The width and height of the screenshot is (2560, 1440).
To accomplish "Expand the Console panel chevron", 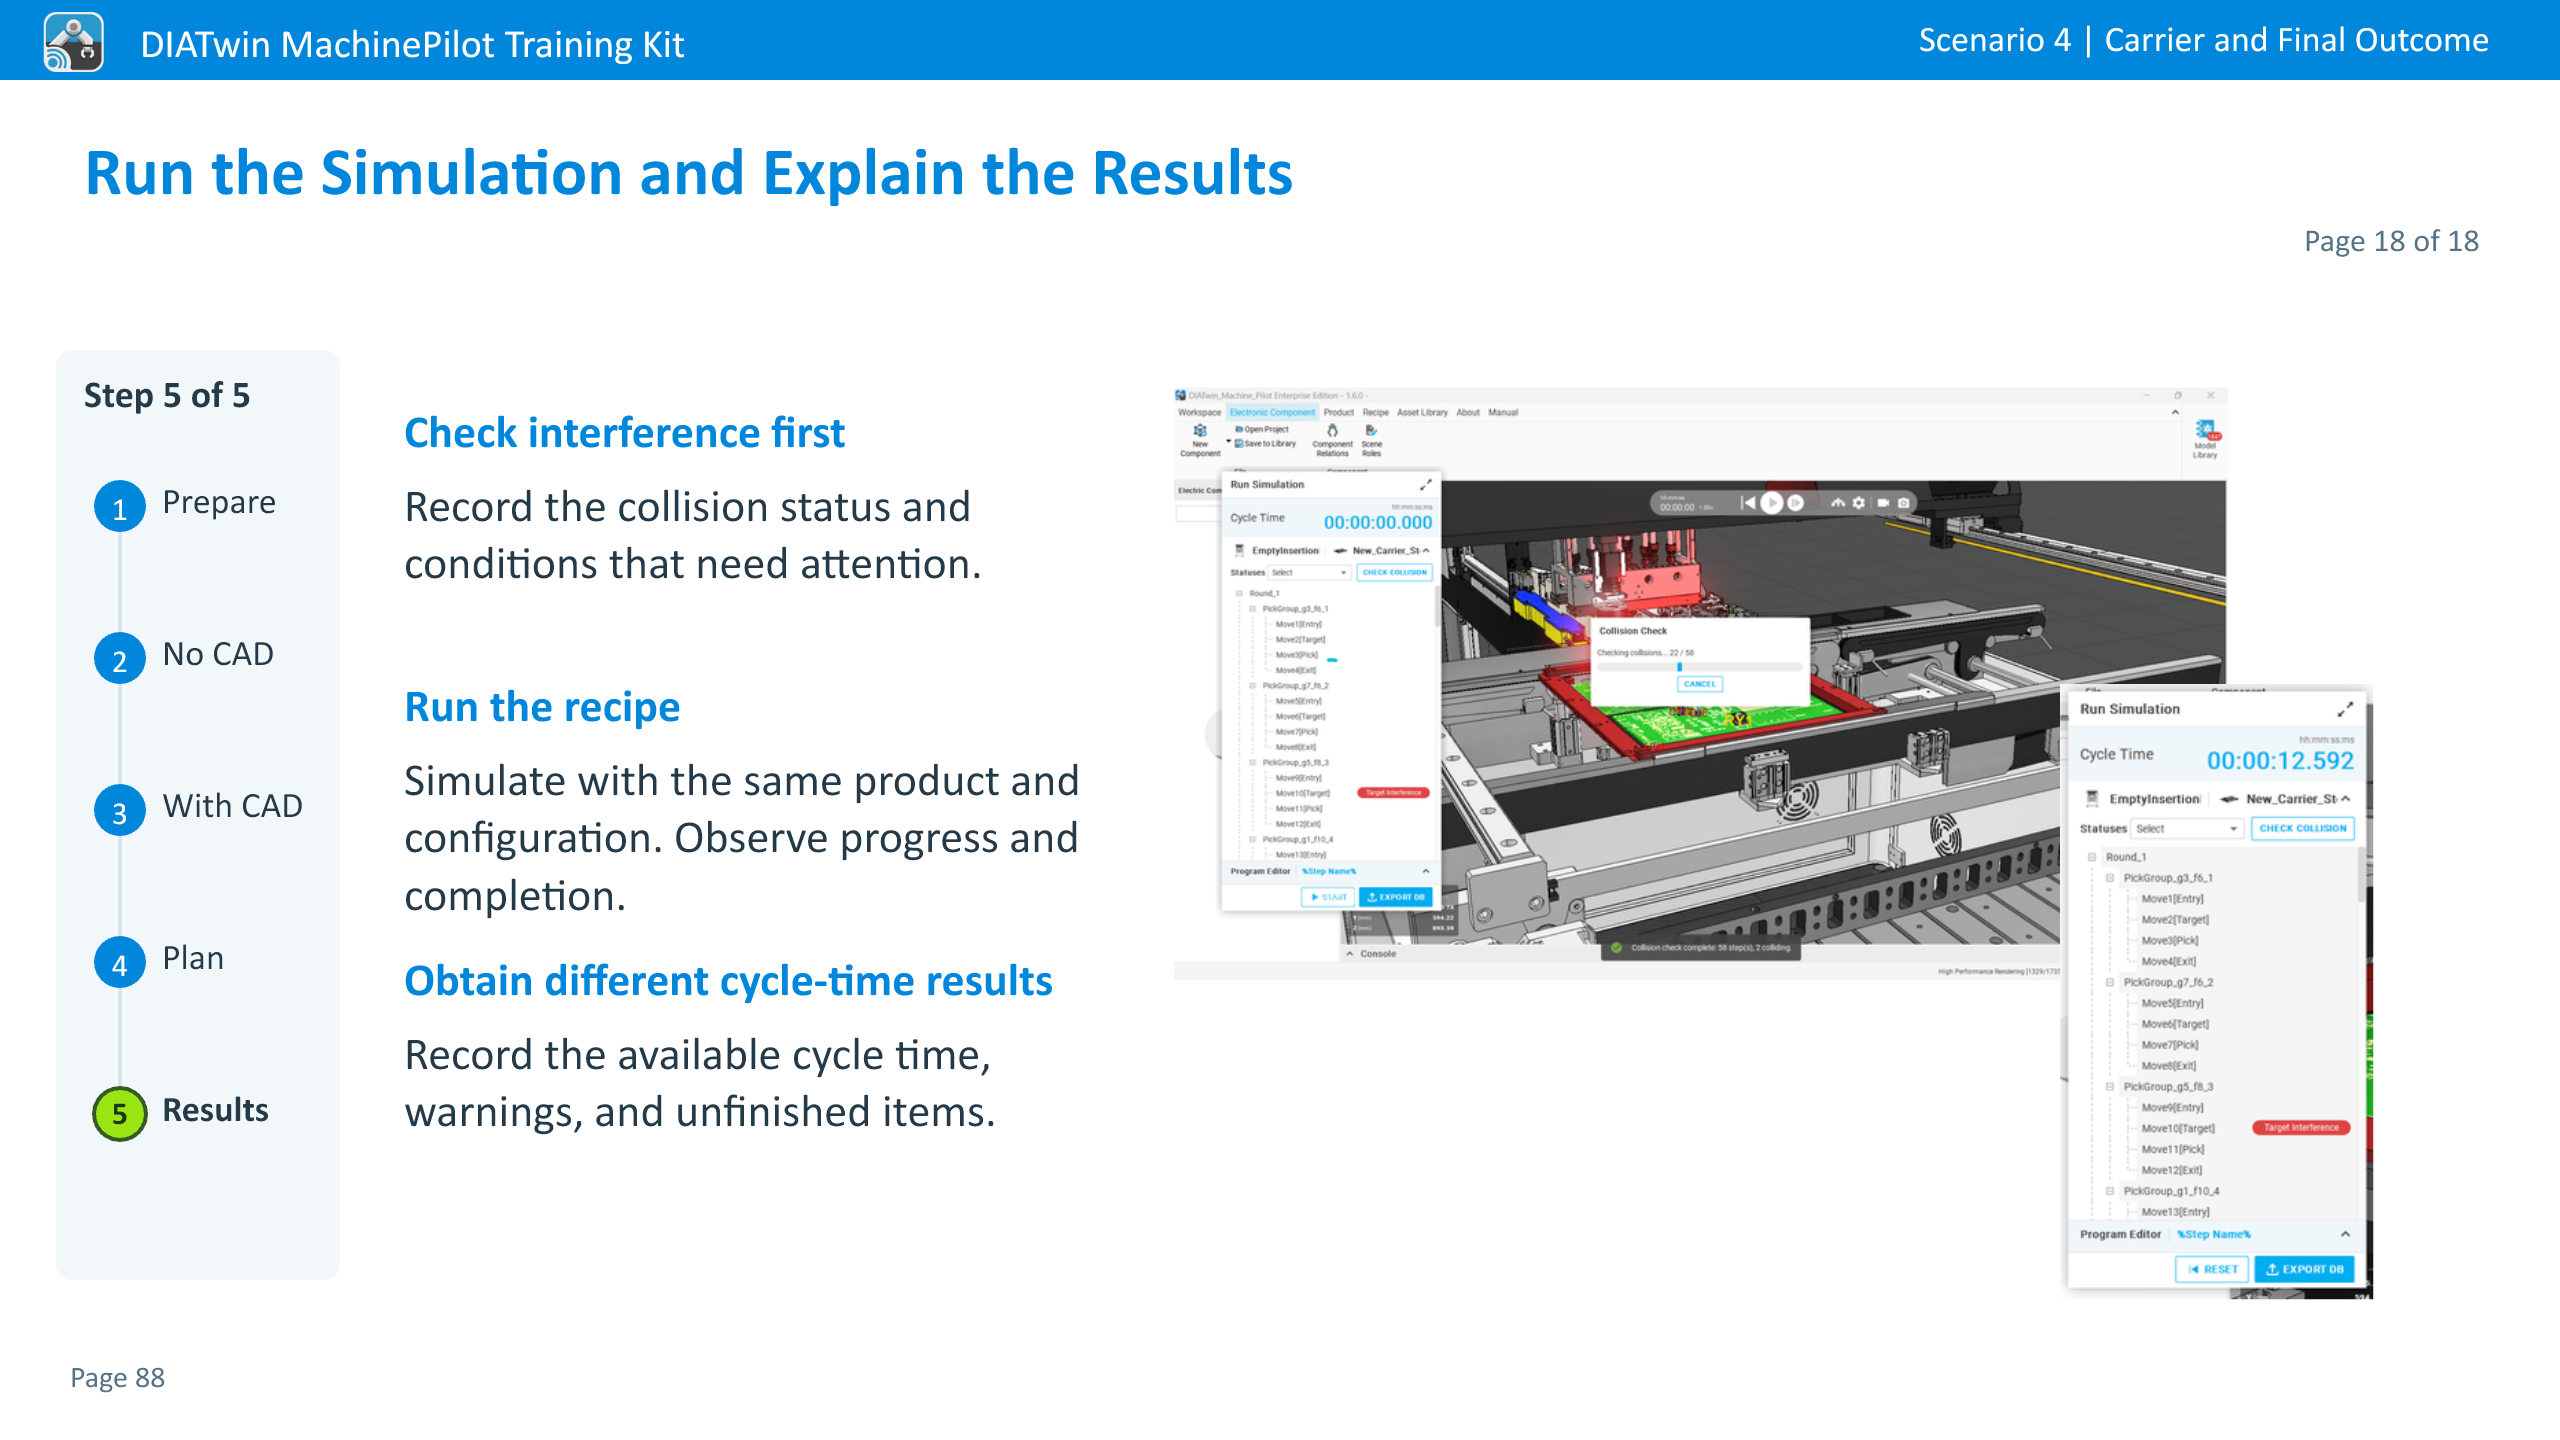I will [x=1349, y=954].
